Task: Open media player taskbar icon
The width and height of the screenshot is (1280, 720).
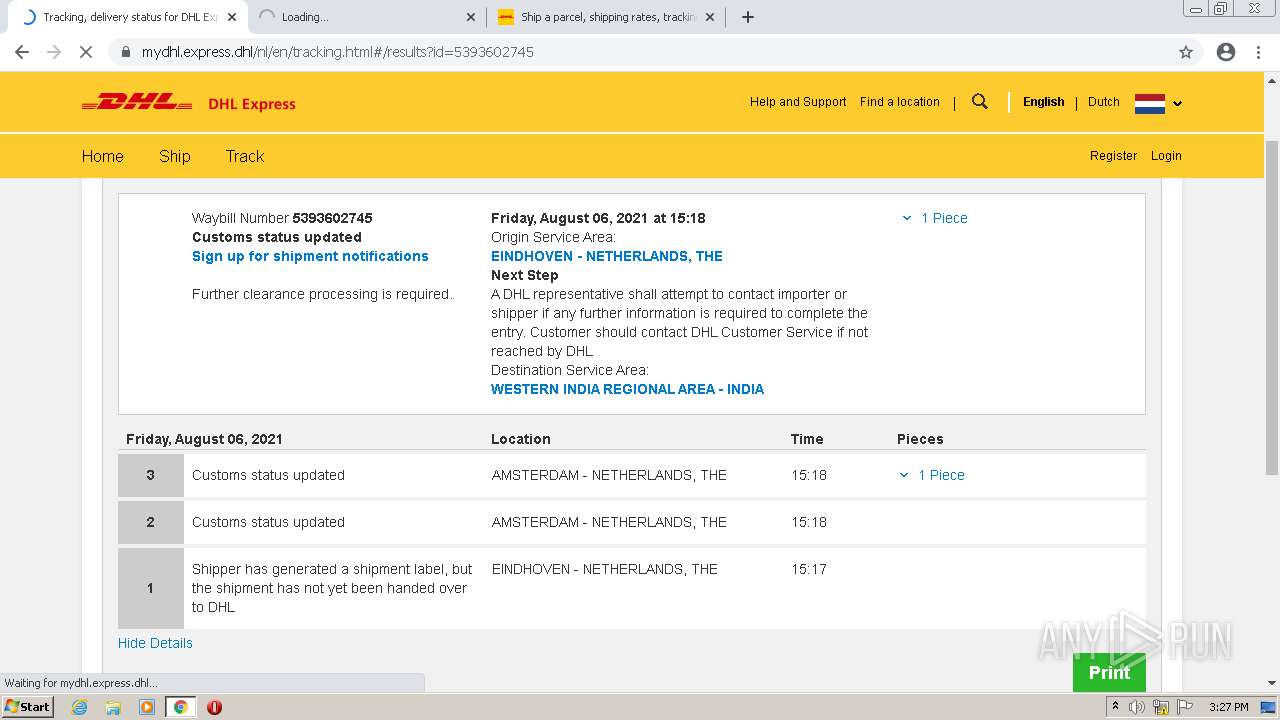Action: (147, 707)
